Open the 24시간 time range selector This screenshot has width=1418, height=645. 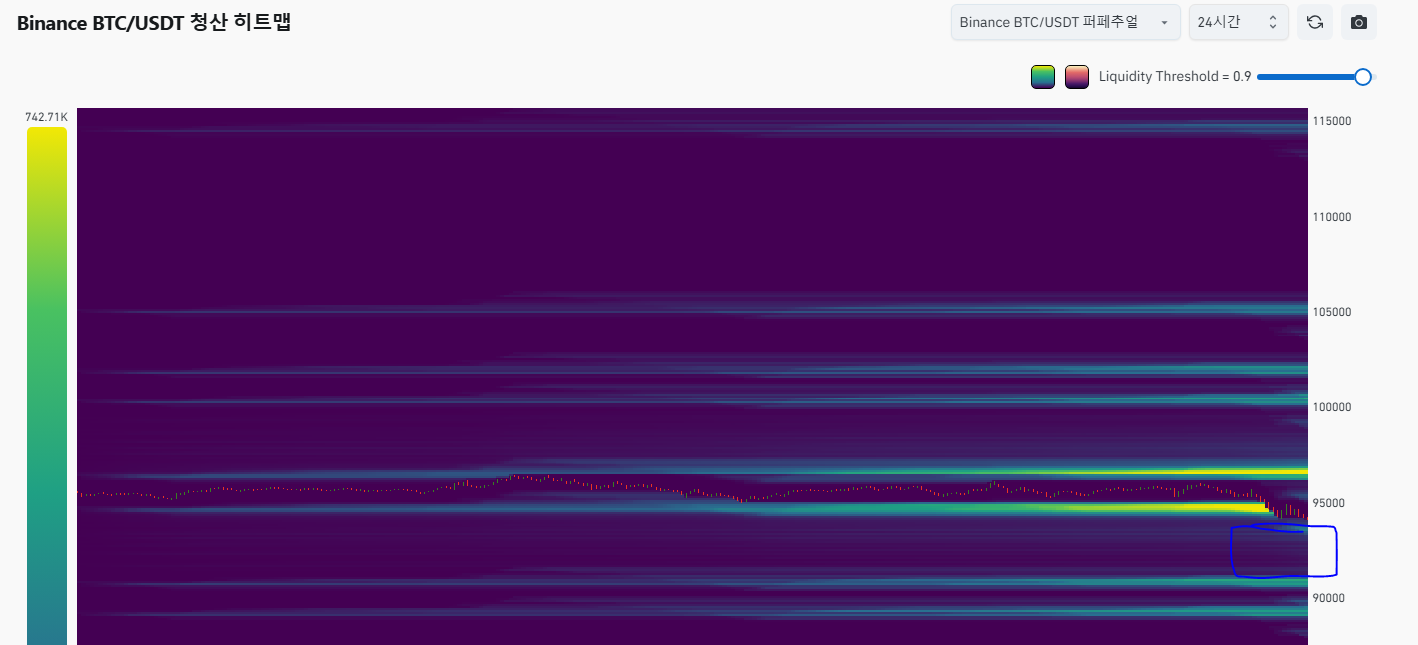click(1238, 22)
